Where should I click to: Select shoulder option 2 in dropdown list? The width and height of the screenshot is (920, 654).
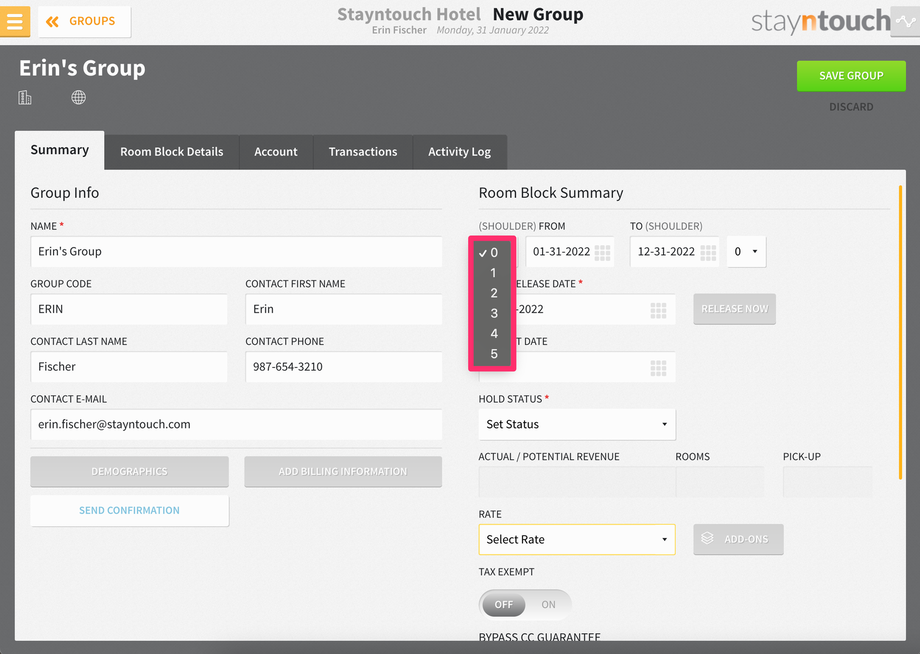click(x=493, y=293)
